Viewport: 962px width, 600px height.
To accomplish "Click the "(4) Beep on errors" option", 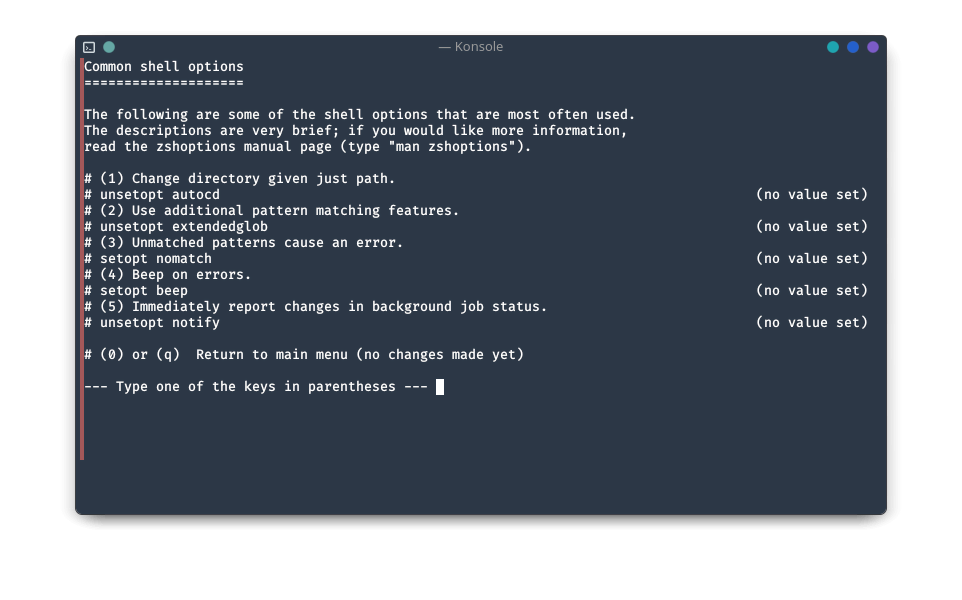I will tap(167, 274).
